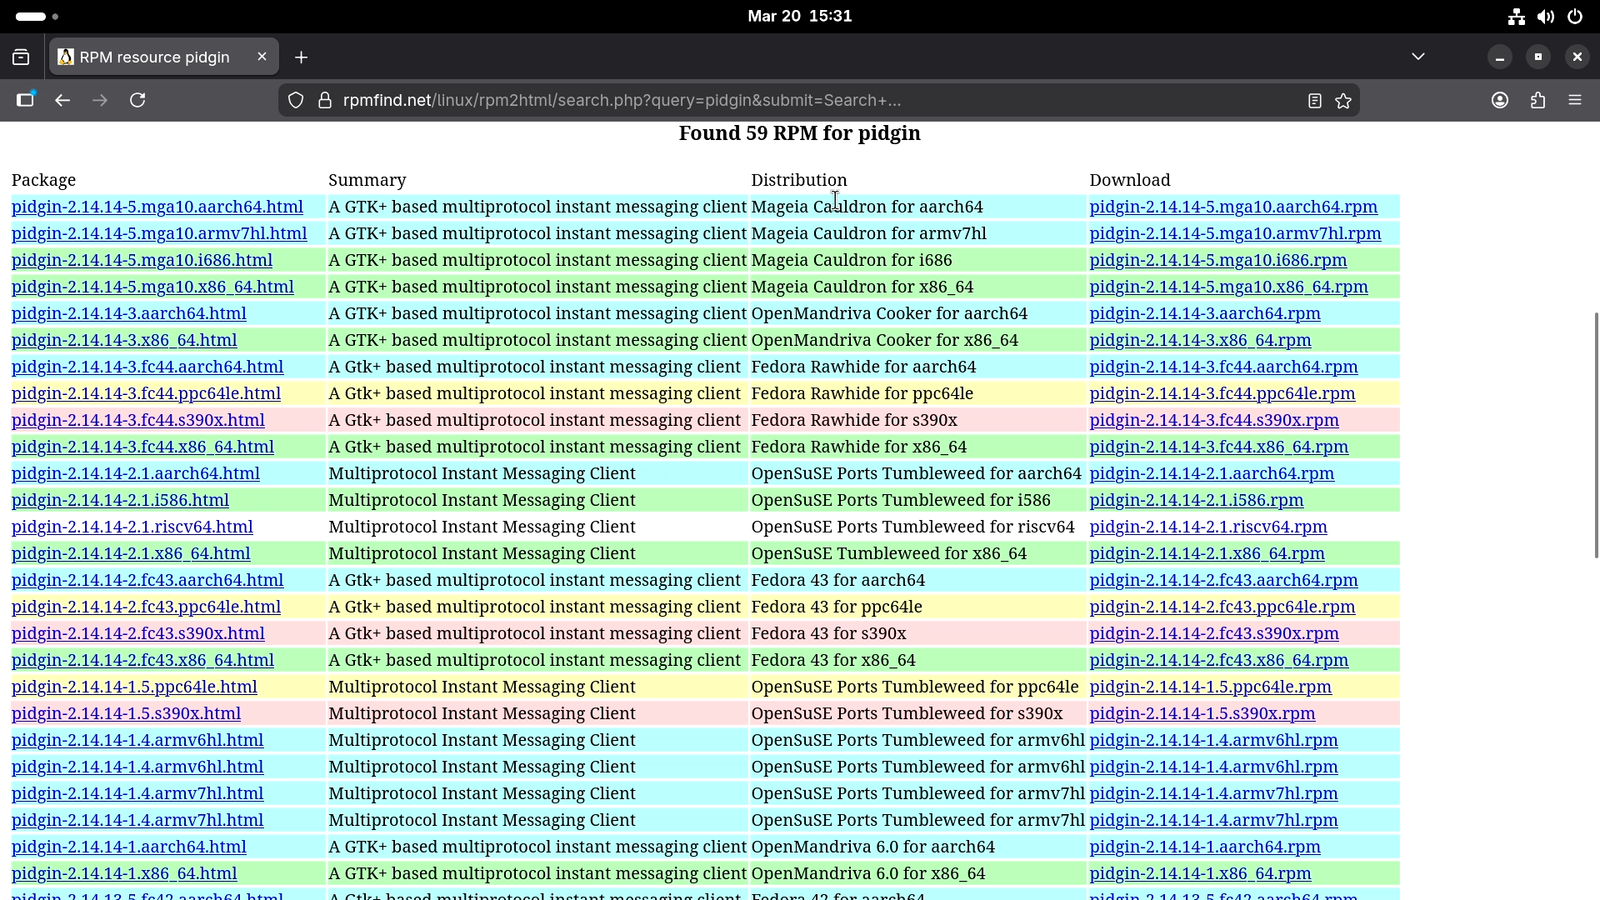Image resolution: width=1600 pixels, height=900 pixels.
Task: Select the RPM resource pidgin tab
Action: click(x=164, y=57)
